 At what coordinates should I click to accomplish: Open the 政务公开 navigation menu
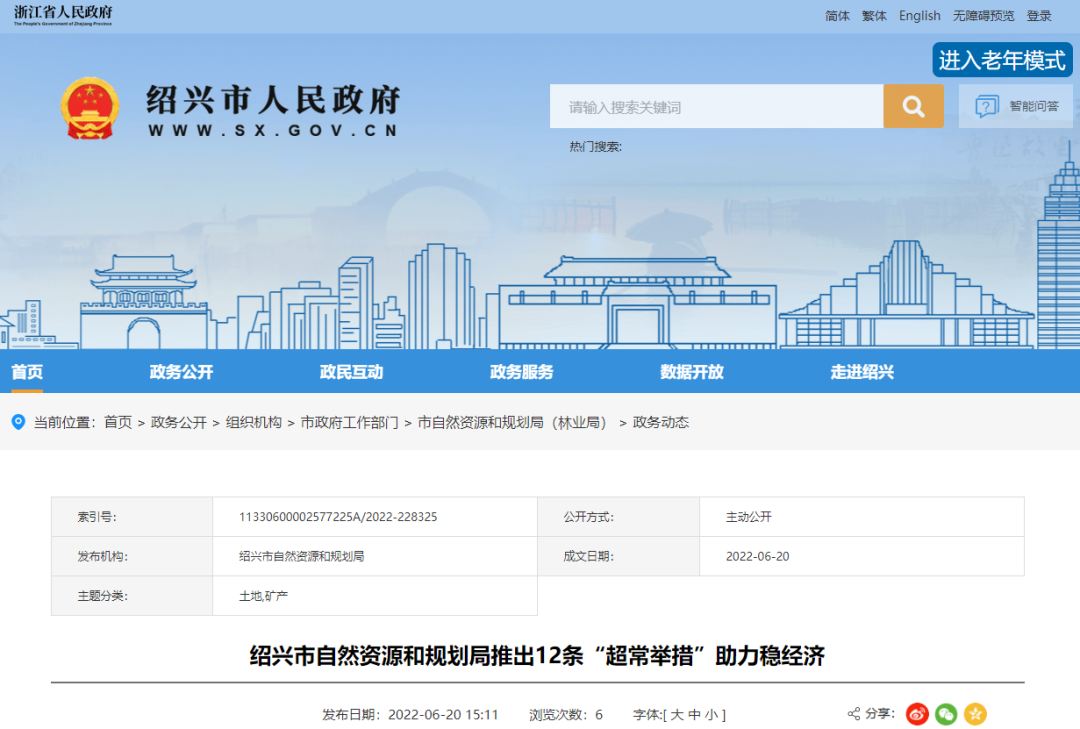point(181,372)
